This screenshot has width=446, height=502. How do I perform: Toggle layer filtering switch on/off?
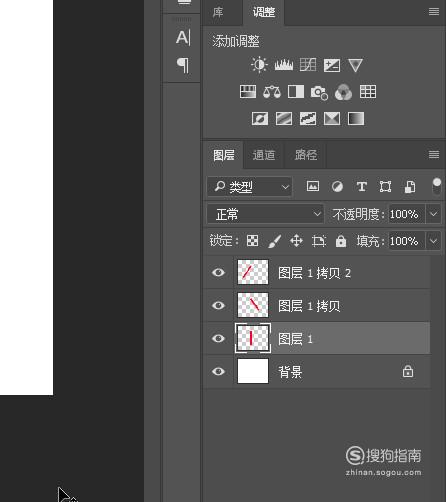tap(436, 186)
